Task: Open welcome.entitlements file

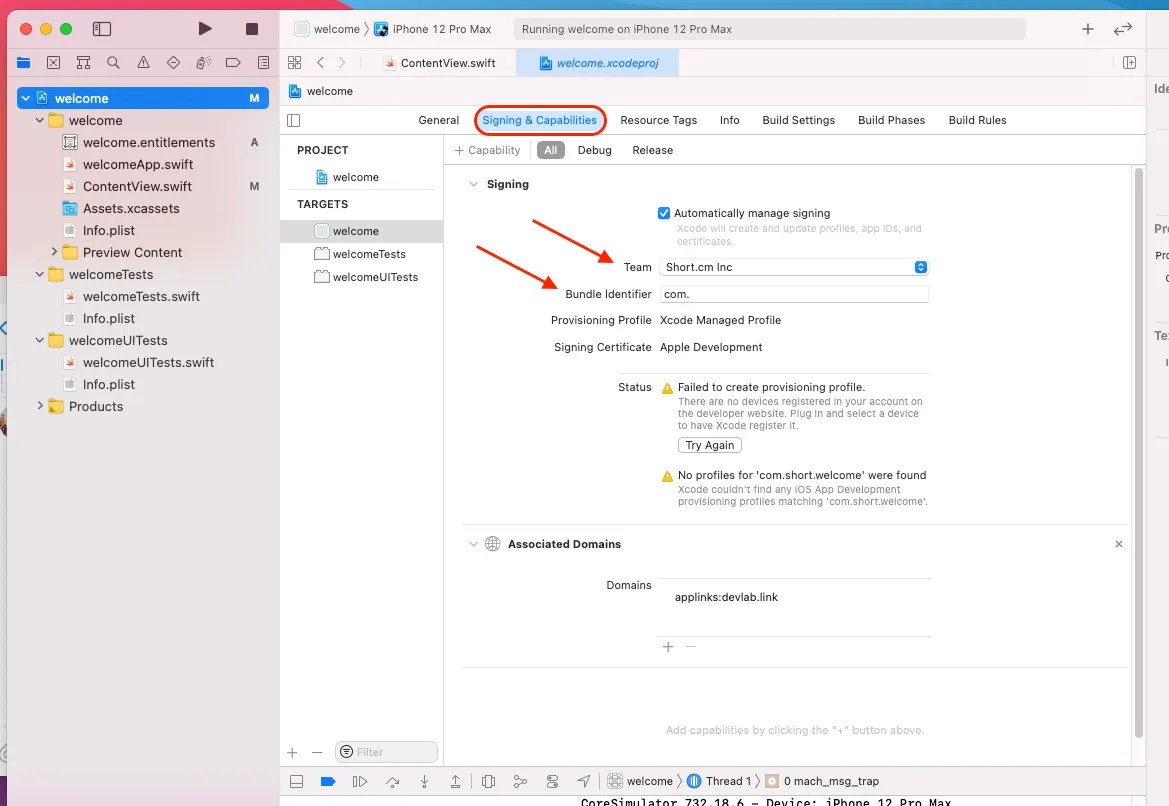Action: [149, 142]
